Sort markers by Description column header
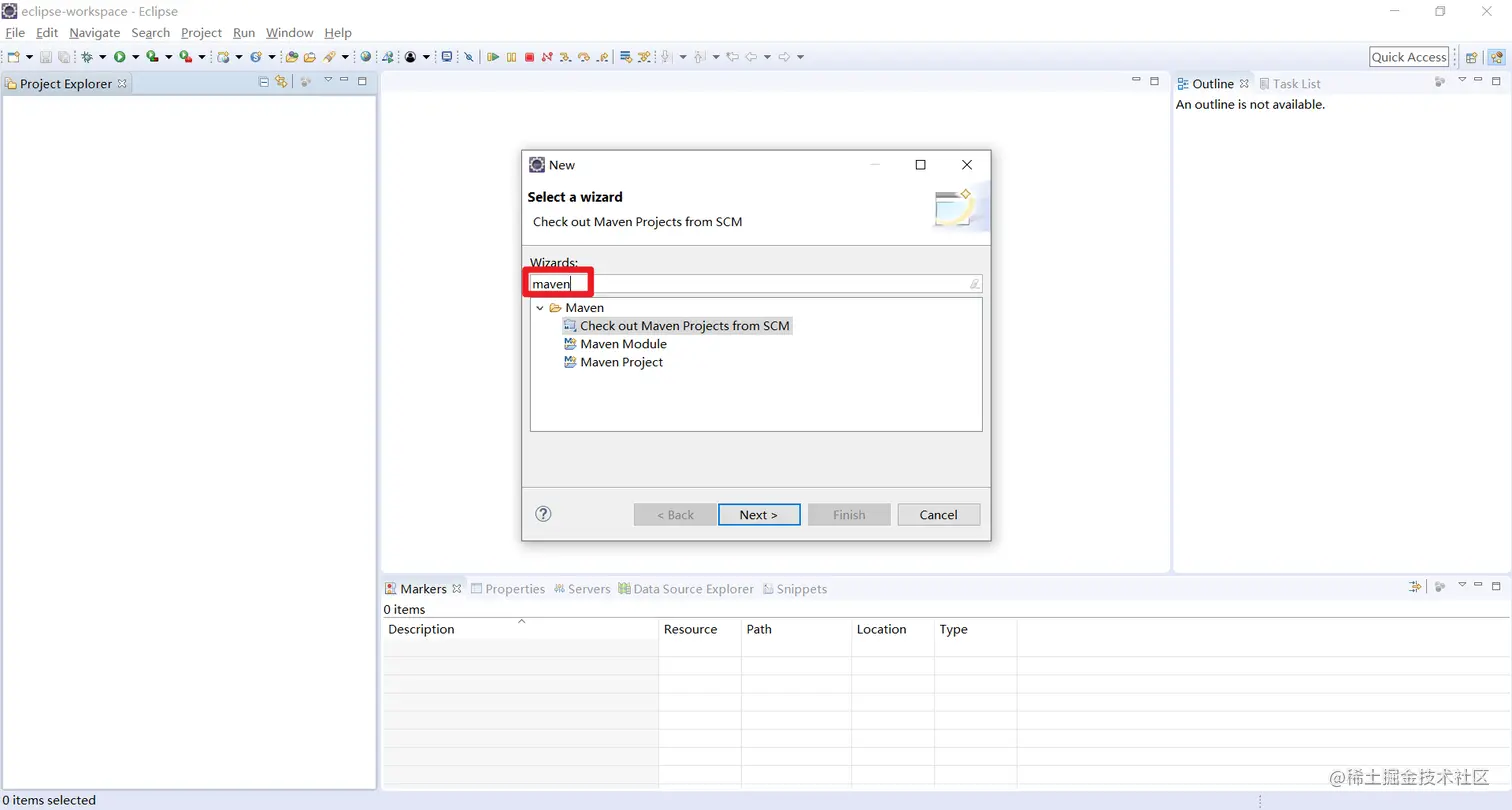The height and width of the screenshot is (810, 1512). point(520,629)
